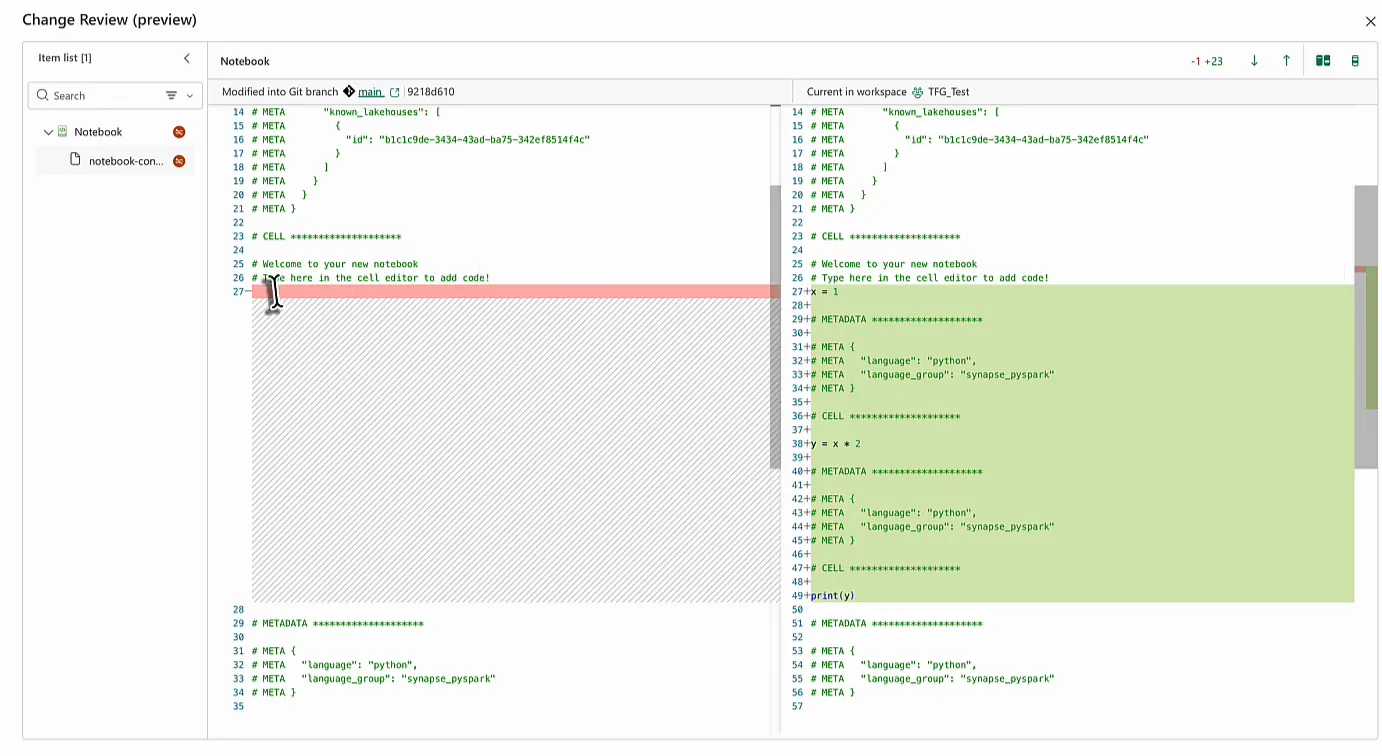Click the -1 +23 change count
Viewport: 1382px width, 756px height.
1207,61
